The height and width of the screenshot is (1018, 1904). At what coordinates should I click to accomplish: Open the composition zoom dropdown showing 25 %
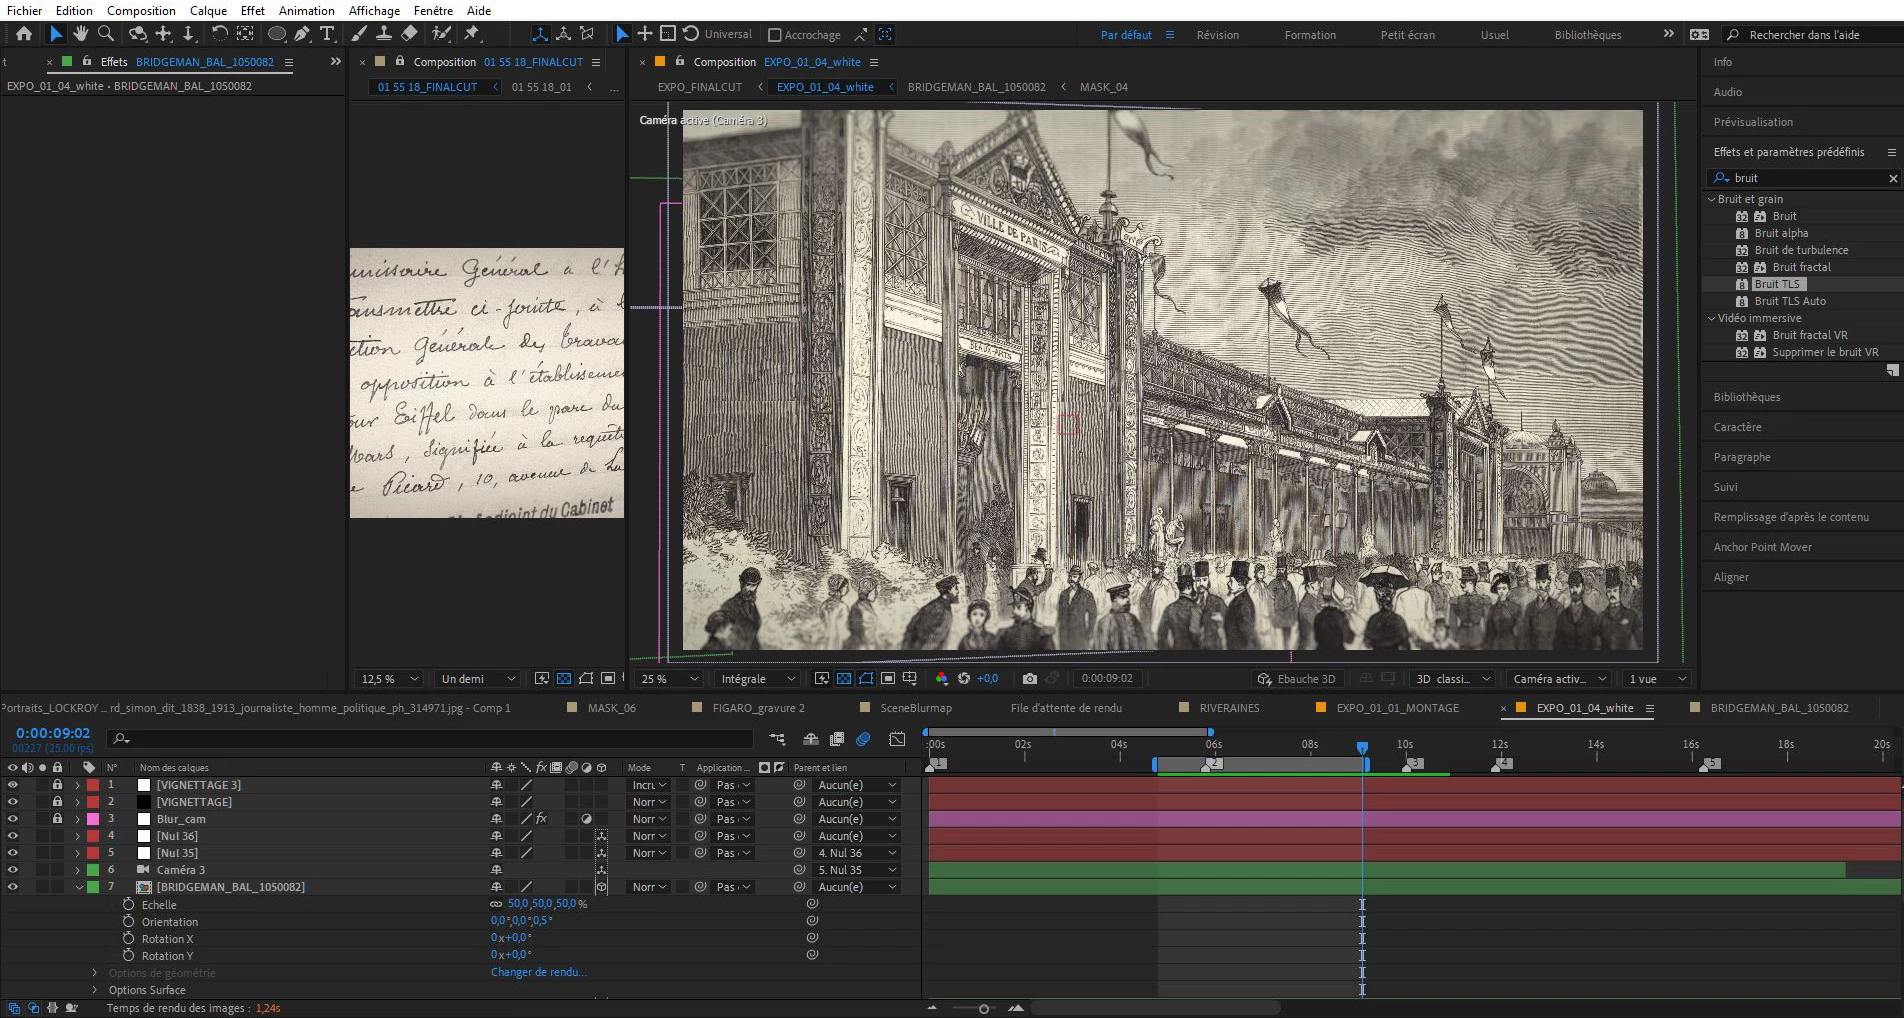(x=668, y=679)
